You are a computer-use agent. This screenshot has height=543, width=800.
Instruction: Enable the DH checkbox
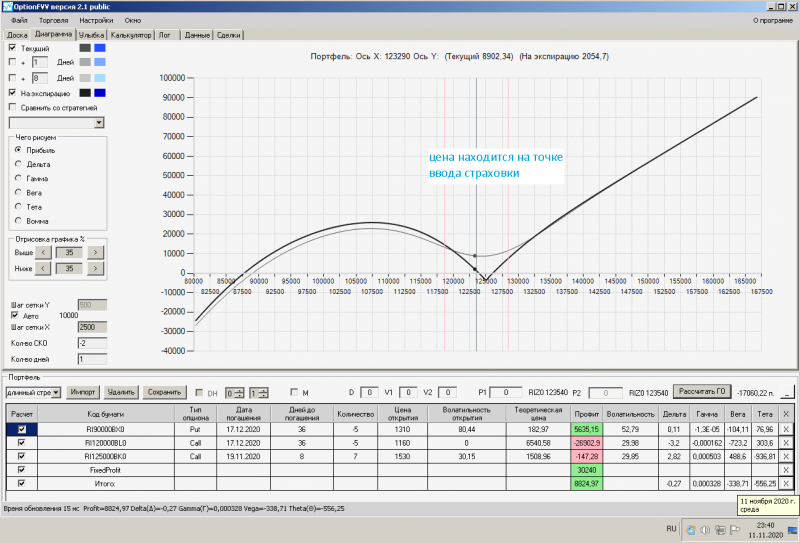point(199,392)
